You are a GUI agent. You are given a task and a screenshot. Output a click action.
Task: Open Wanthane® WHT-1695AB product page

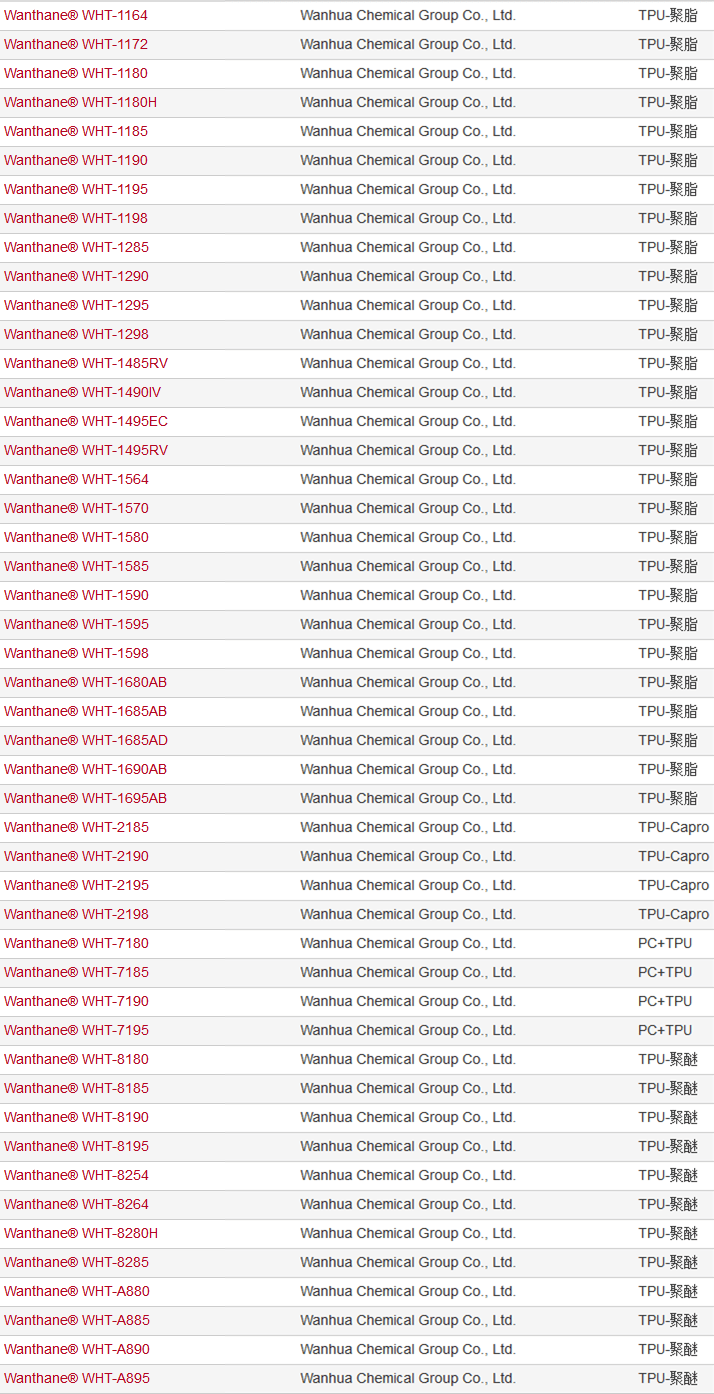(85, 798)
